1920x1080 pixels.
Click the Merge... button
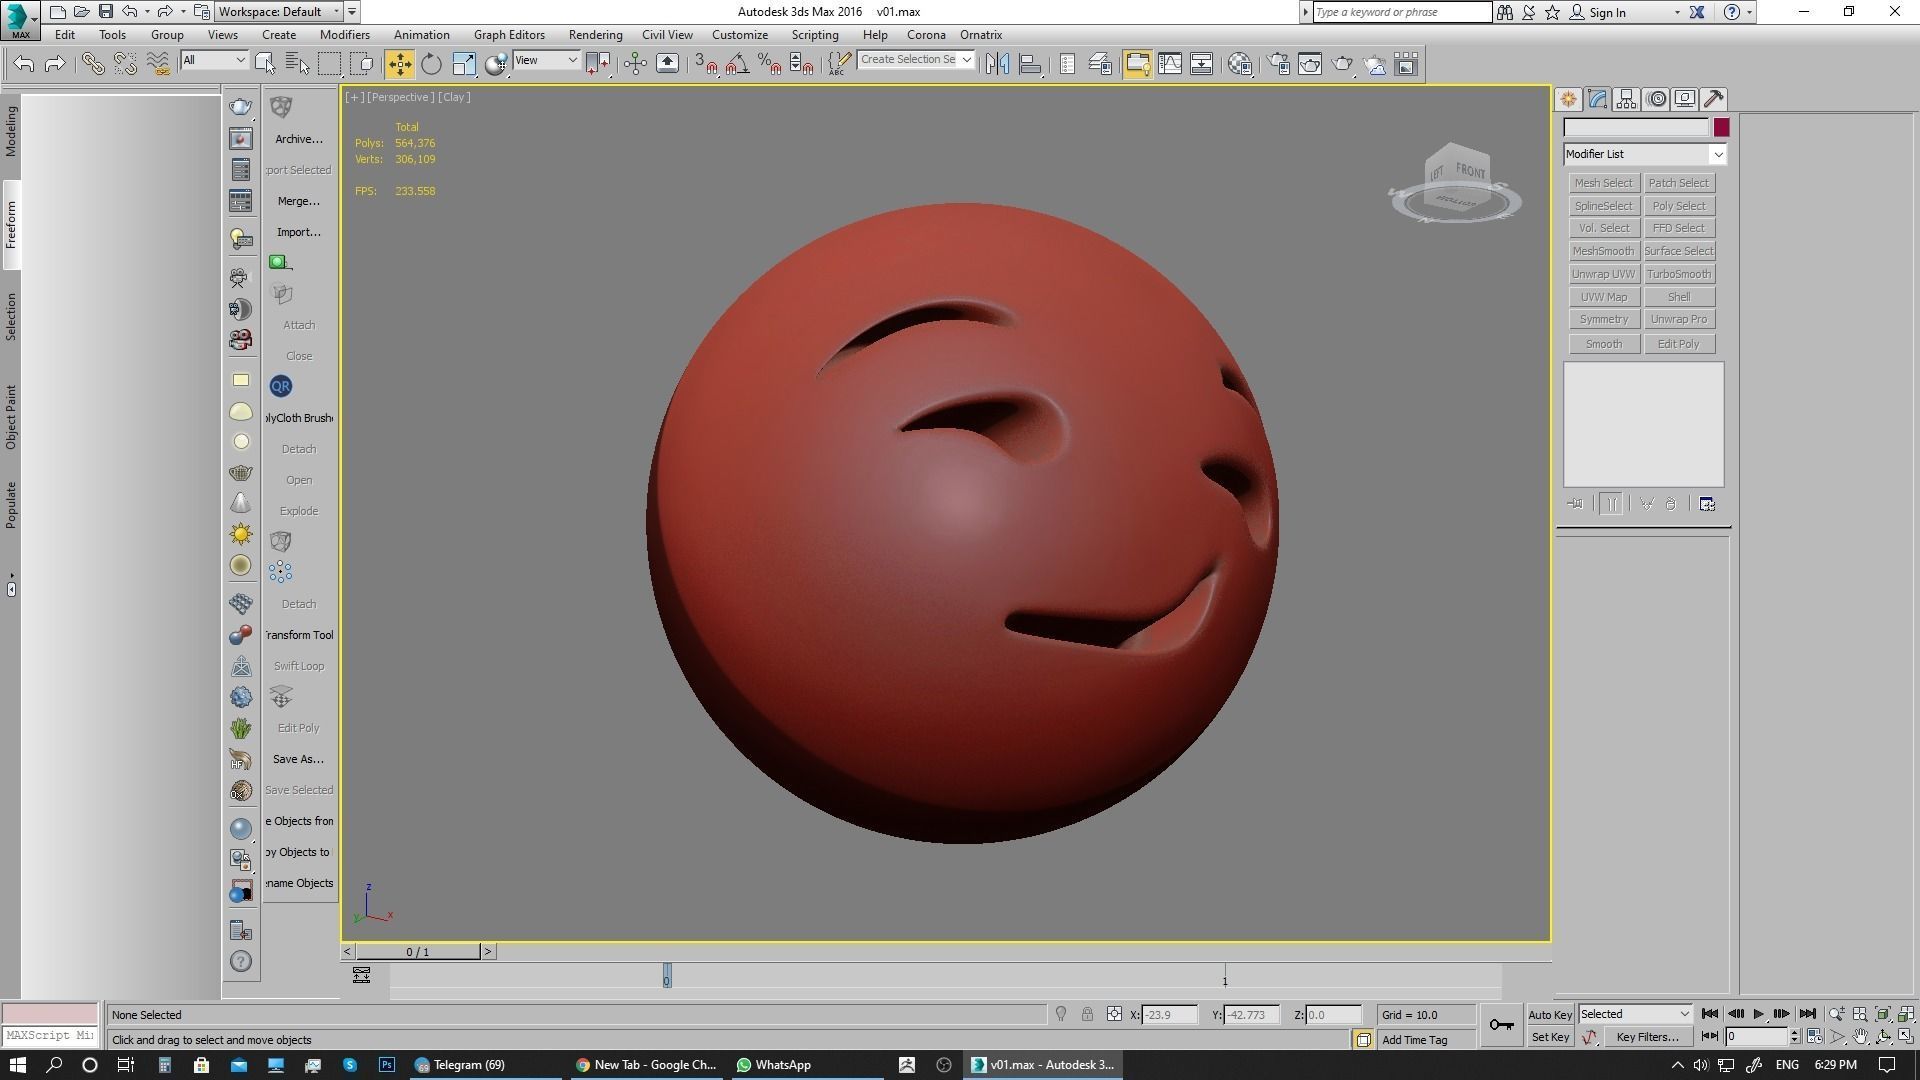[299, 201]
